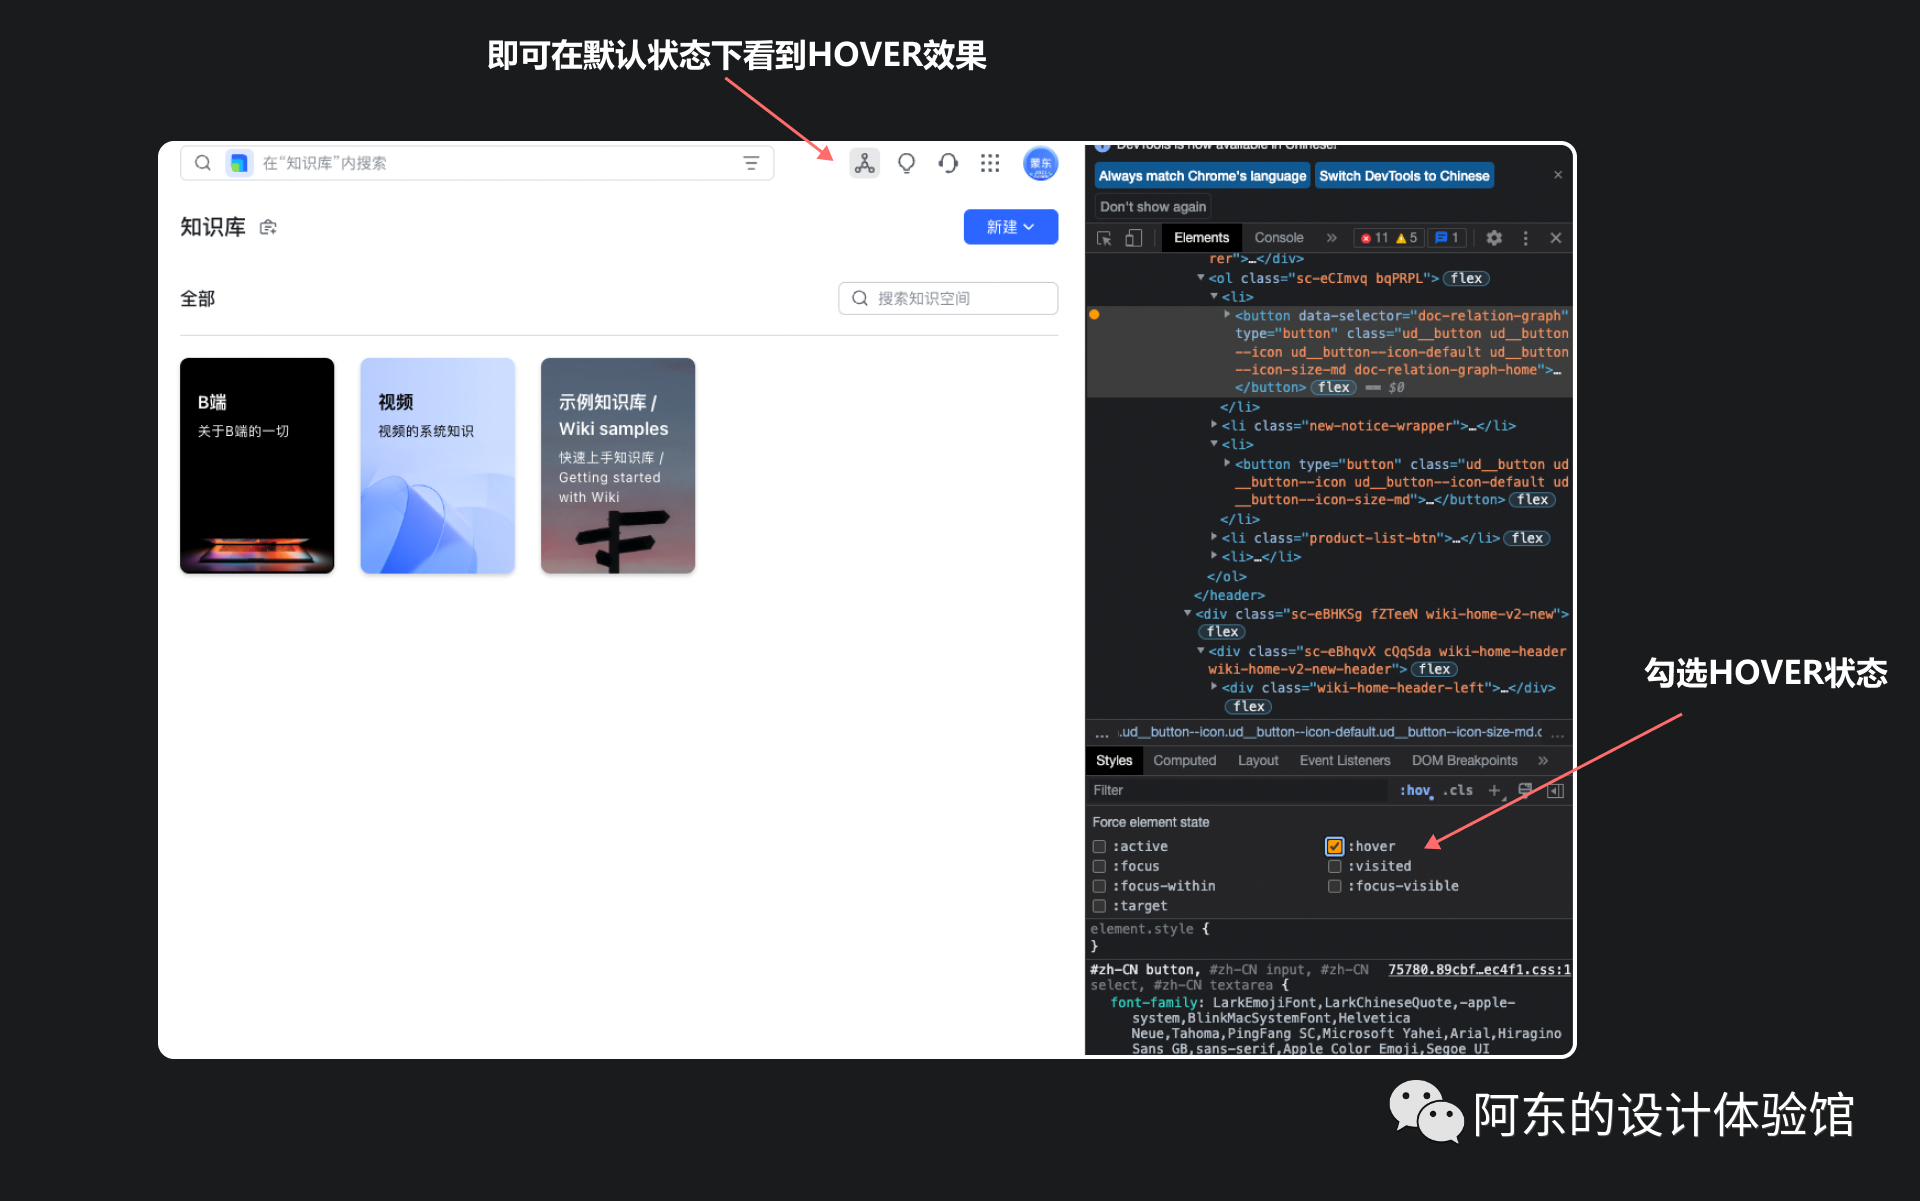Toggle the device toolbar icon
1920x1201 pixels.
[x=1133, y=238]
